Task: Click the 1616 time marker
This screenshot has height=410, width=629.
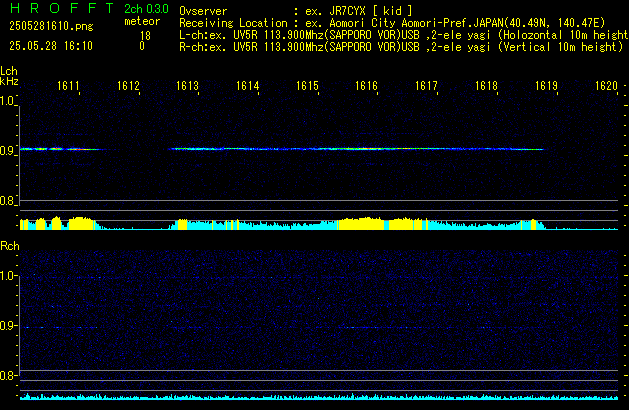Action: (x=367, y=86)
